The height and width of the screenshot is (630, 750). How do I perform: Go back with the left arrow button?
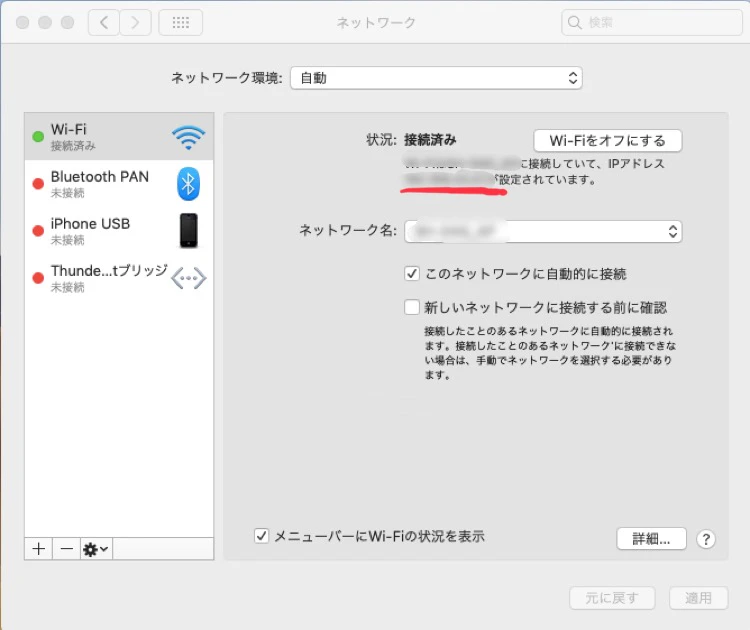coord(104,22)
